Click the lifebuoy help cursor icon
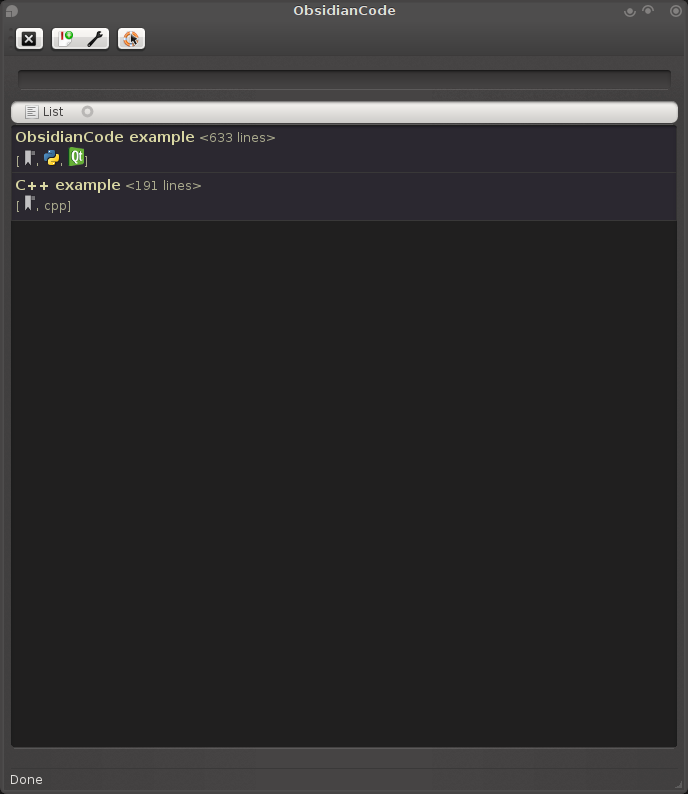Image resolution: width=688 pixels, height=794 pixels. (131, 39)
